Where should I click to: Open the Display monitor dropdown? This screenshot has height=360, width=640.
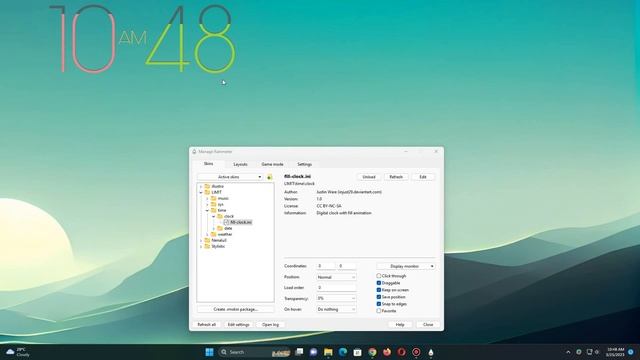[406, 266]
